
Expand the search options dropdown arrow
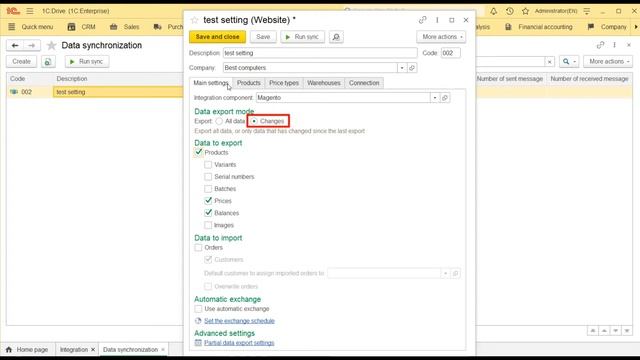point(575,62)
